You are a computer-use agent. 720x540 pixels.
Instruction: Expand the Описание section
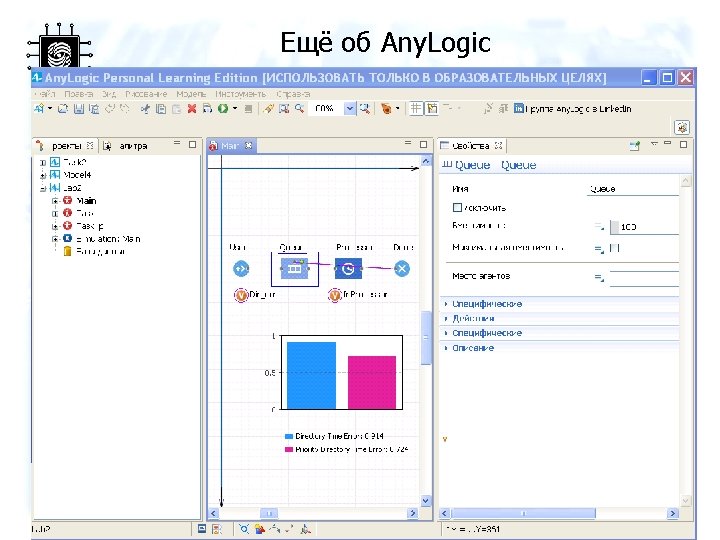point(473,348)
